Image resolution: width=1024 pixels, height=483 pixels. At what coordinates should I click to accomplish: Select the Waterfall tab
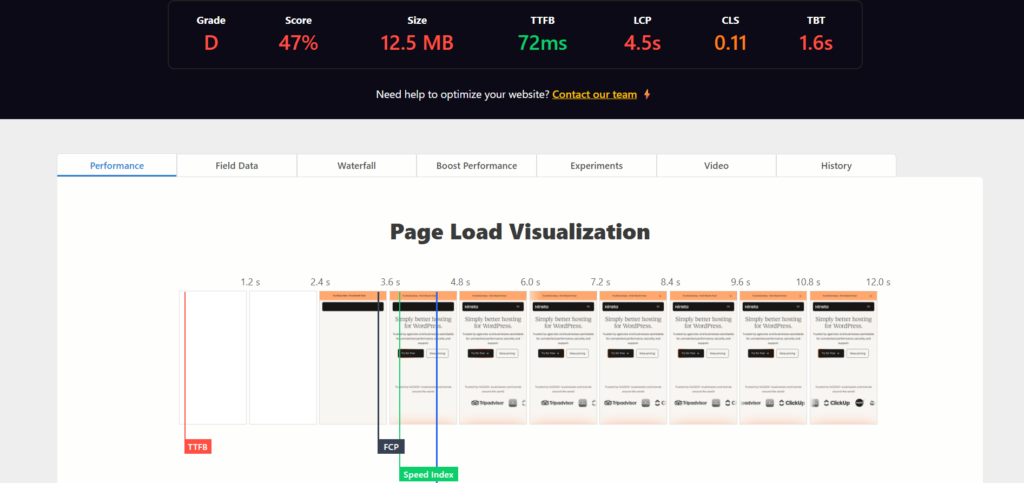[x=356, y=166]
